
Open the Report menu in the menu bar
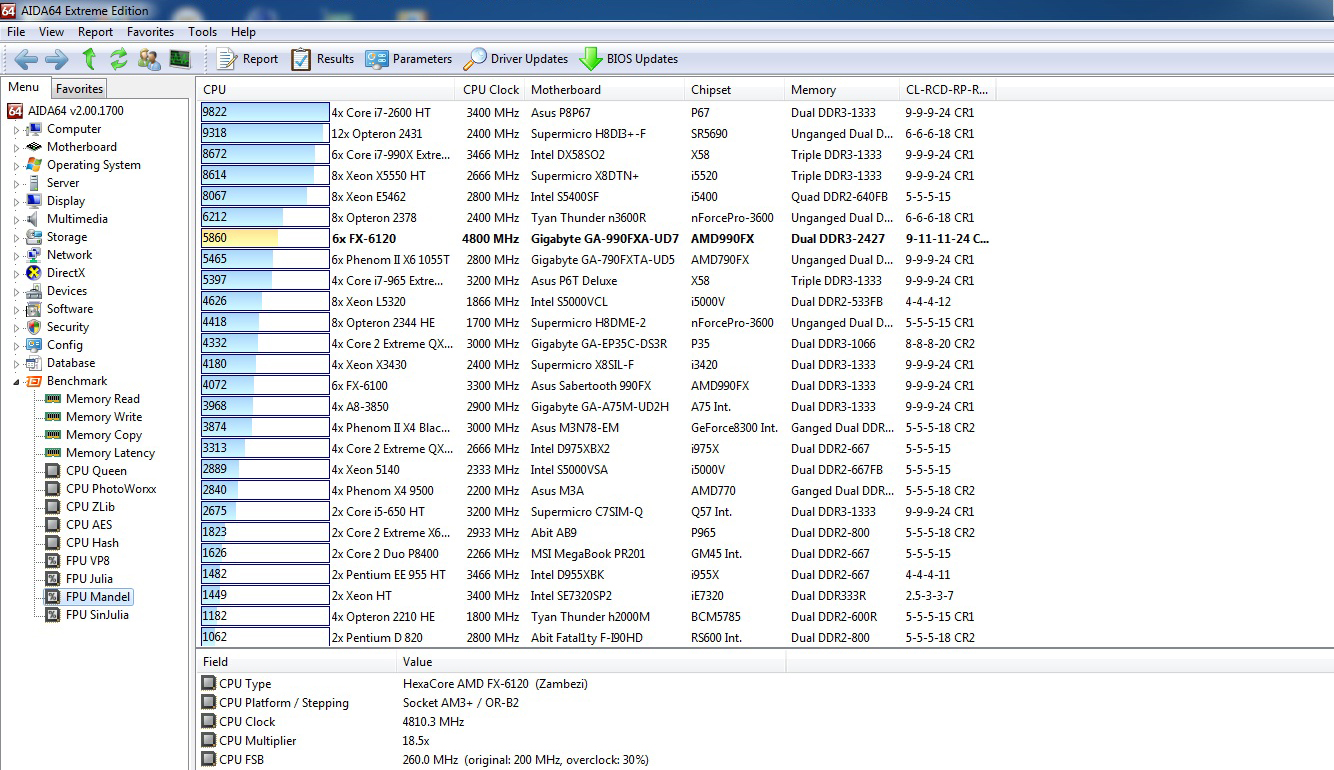point(96,32)
